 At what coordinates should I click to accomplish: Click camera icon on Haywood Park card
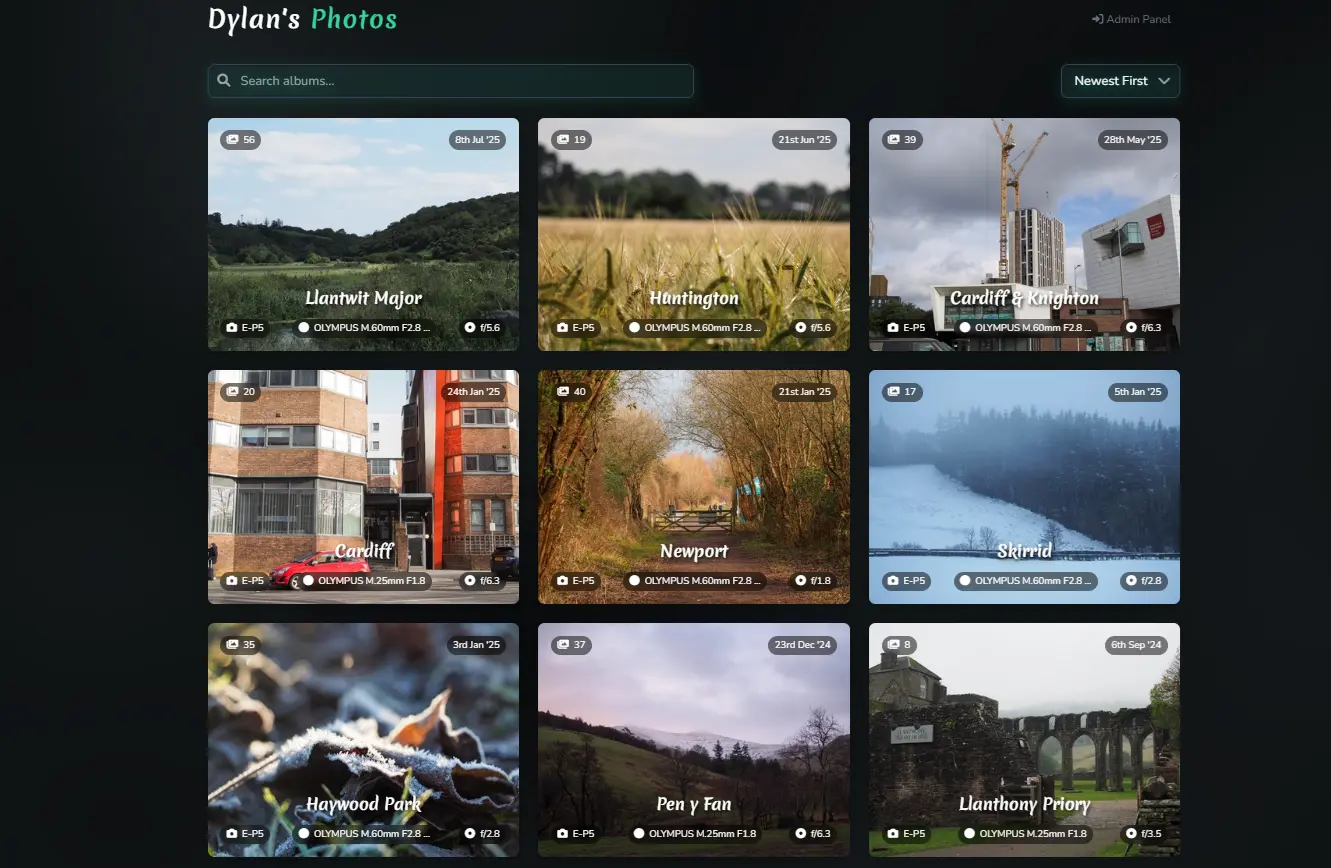point(232,834)
